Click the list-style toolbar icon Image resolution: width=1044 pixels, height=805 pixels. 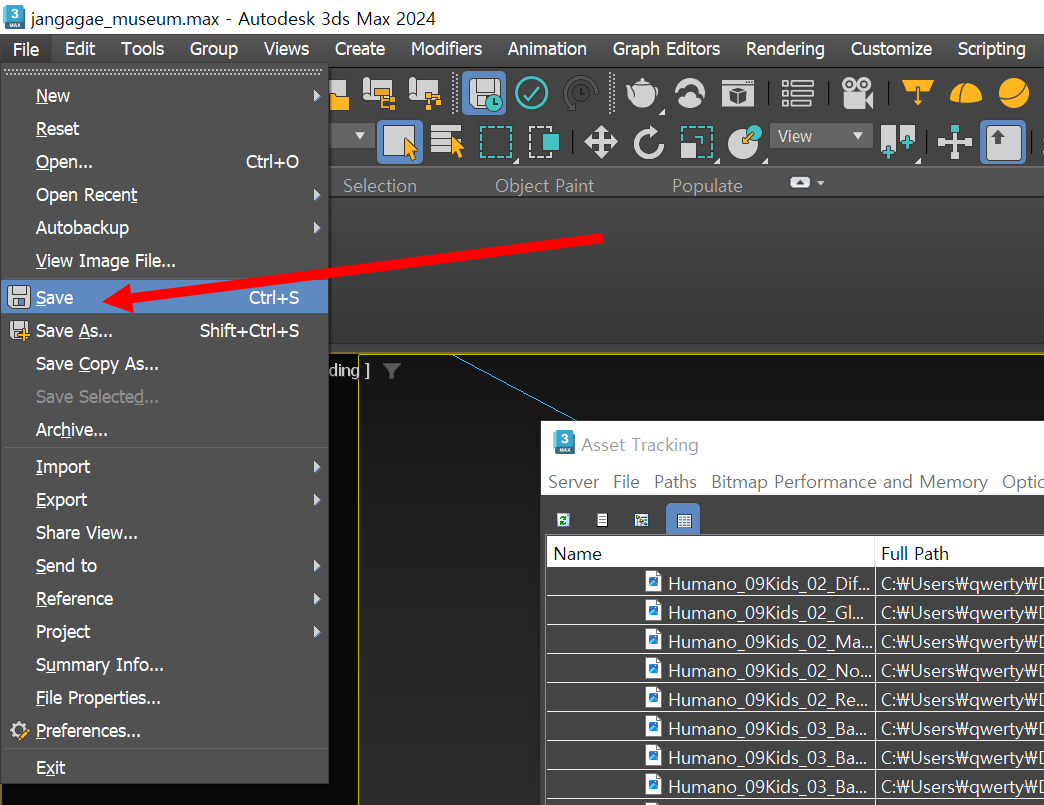tap(797, 93)
